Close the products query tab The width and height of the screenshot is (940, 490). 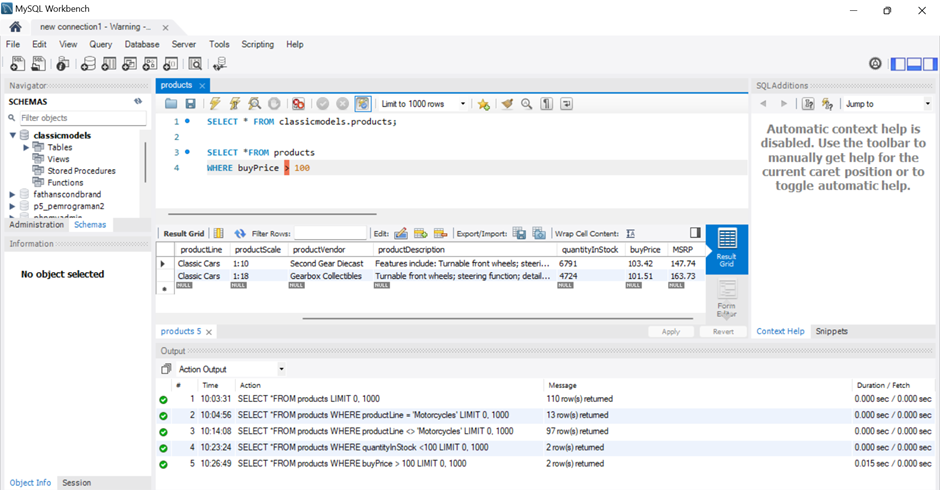[x=202, y=86]
